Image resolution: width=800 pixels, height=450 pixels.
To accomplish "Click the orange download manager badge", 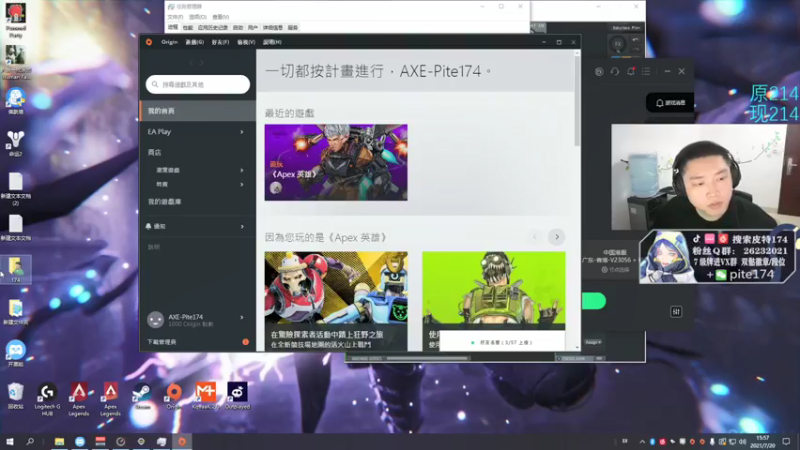I will [245, 342].
